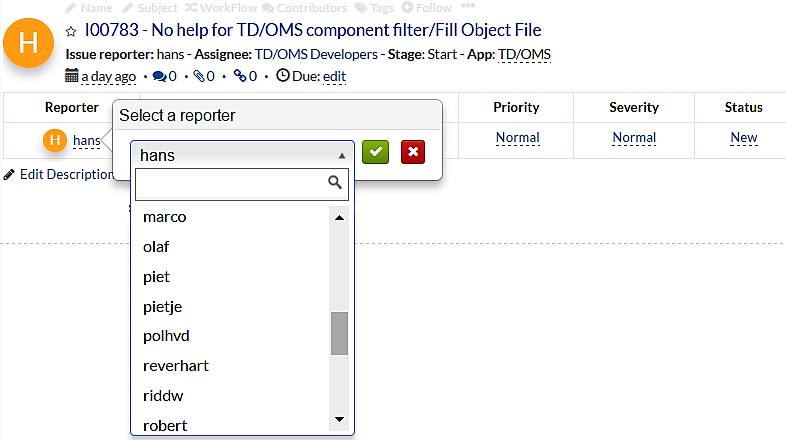Edit the Due date link
Image resolution: width=786 pixels, height=440 pixels.
334,76
